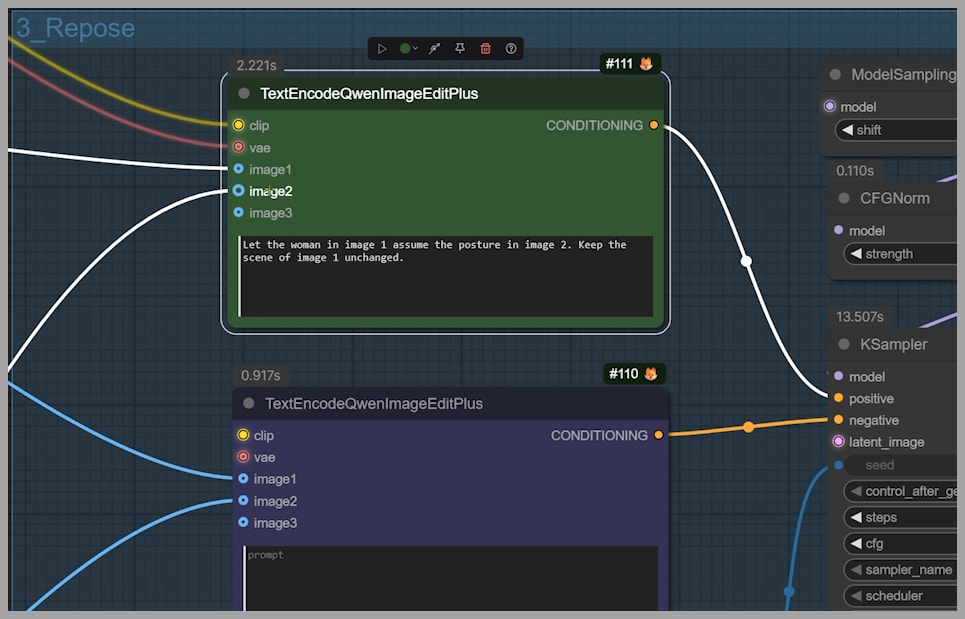Delete the selected node with trash icon

tap(486, 48)
